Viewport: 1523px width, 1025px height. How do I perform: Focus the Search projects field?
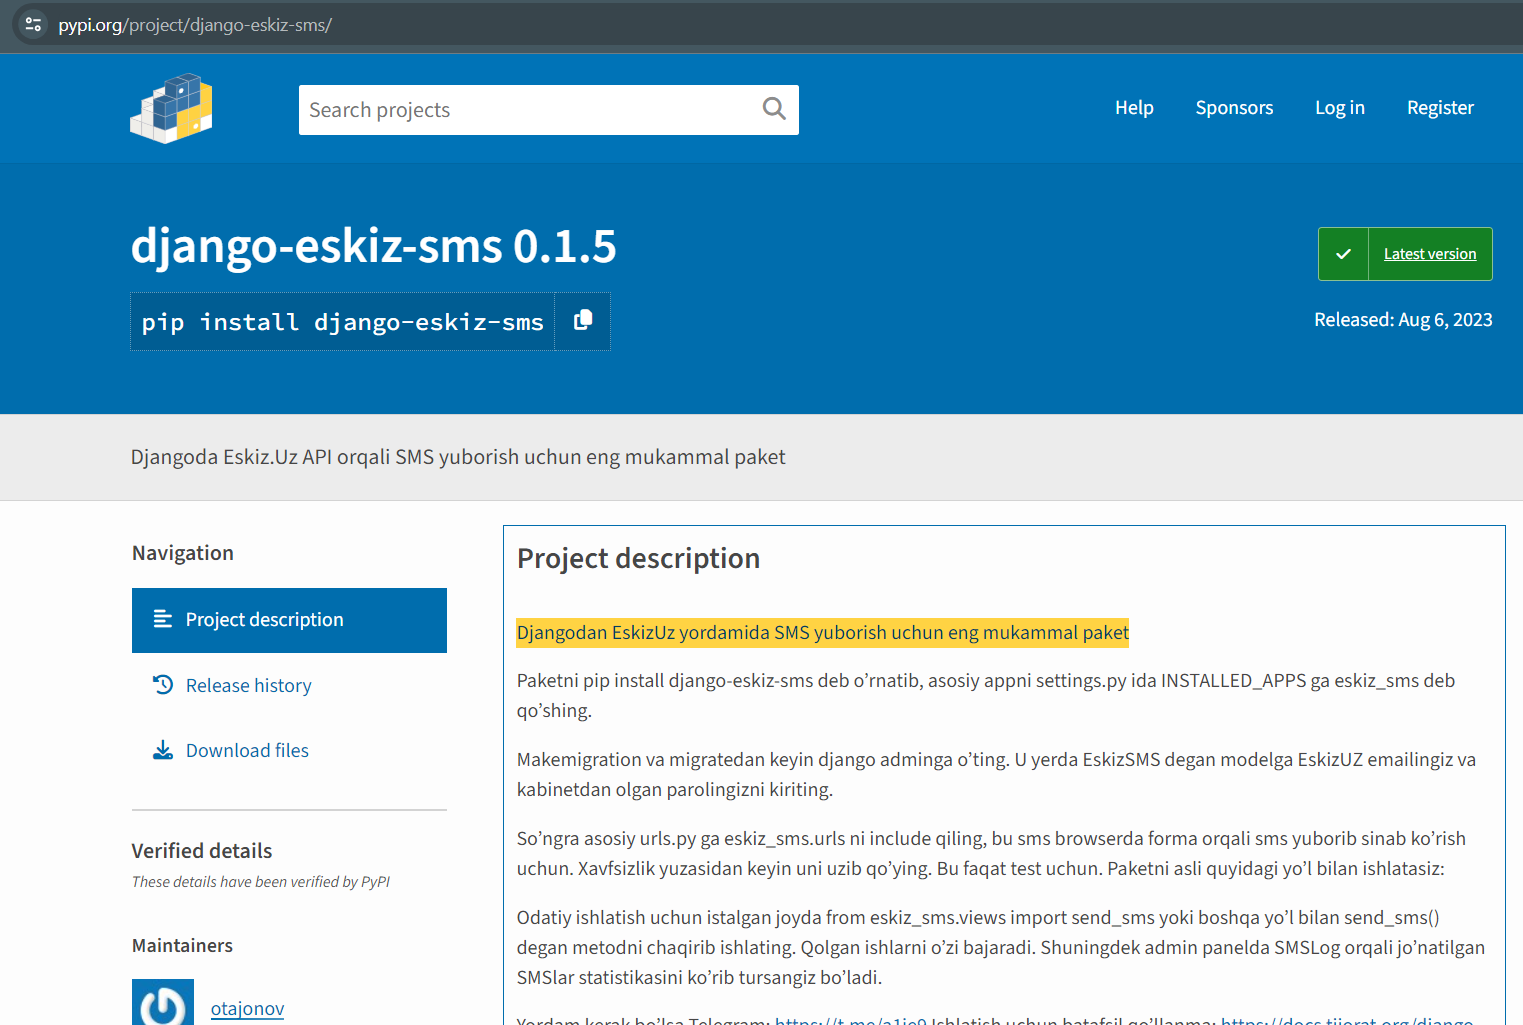pyautogui.click(x=549, y=110)
